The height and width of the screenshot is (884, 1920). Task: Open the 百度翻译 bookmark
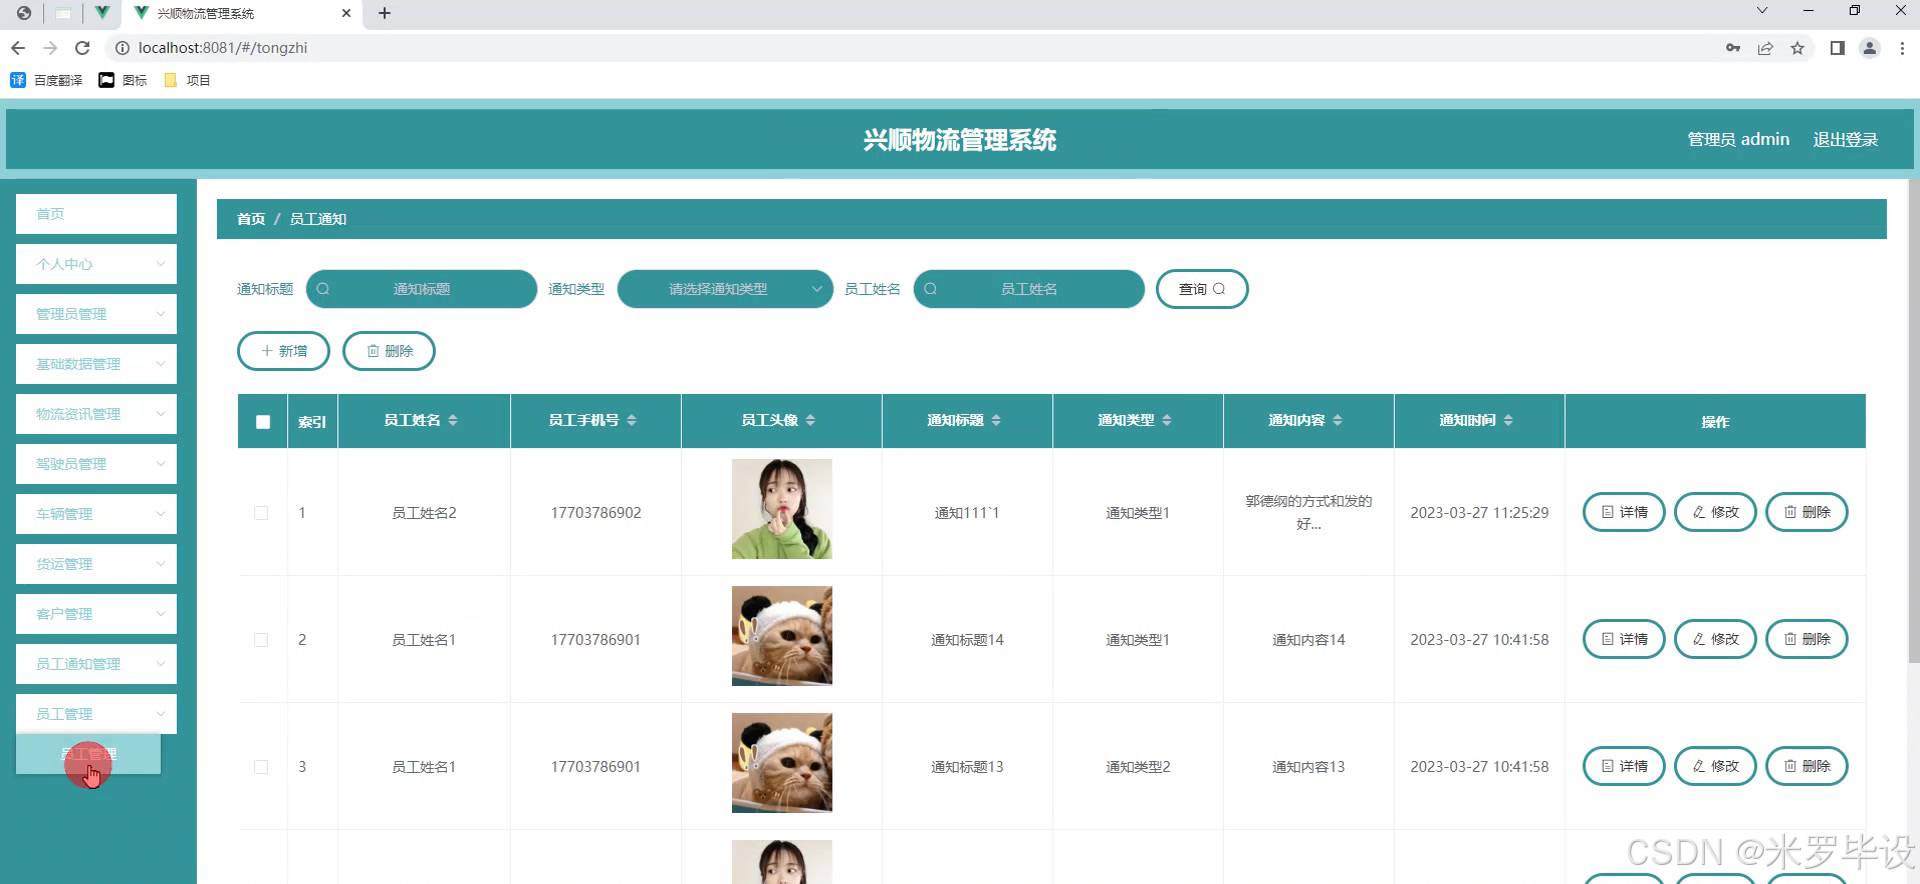(x=47, y=80)
